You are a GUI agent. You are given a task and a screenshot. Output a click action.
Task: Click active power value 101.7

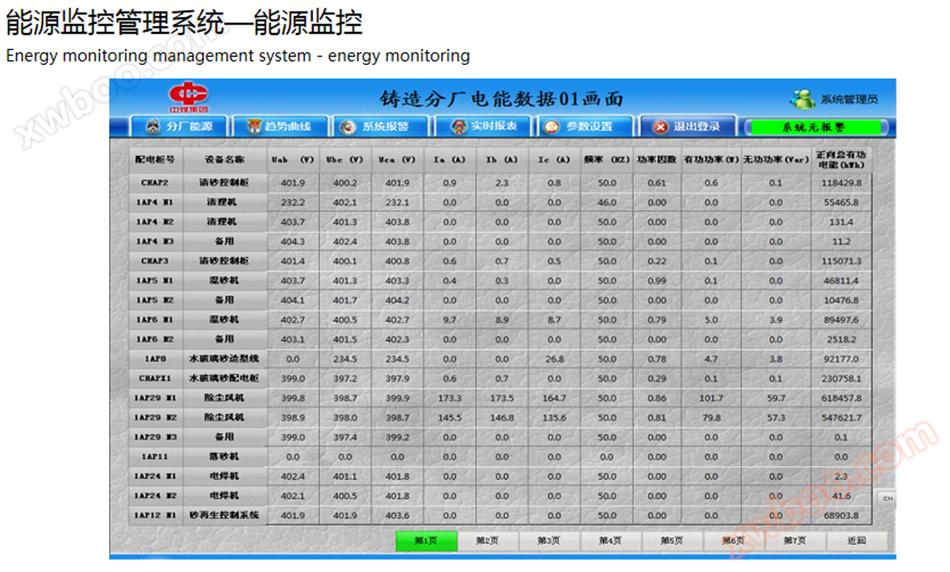tap(711, 398)
